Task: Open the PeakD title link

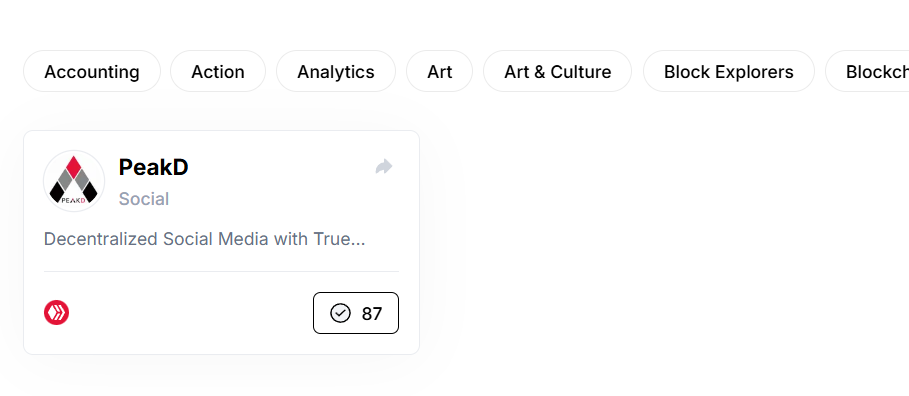Action: [153, 168]
